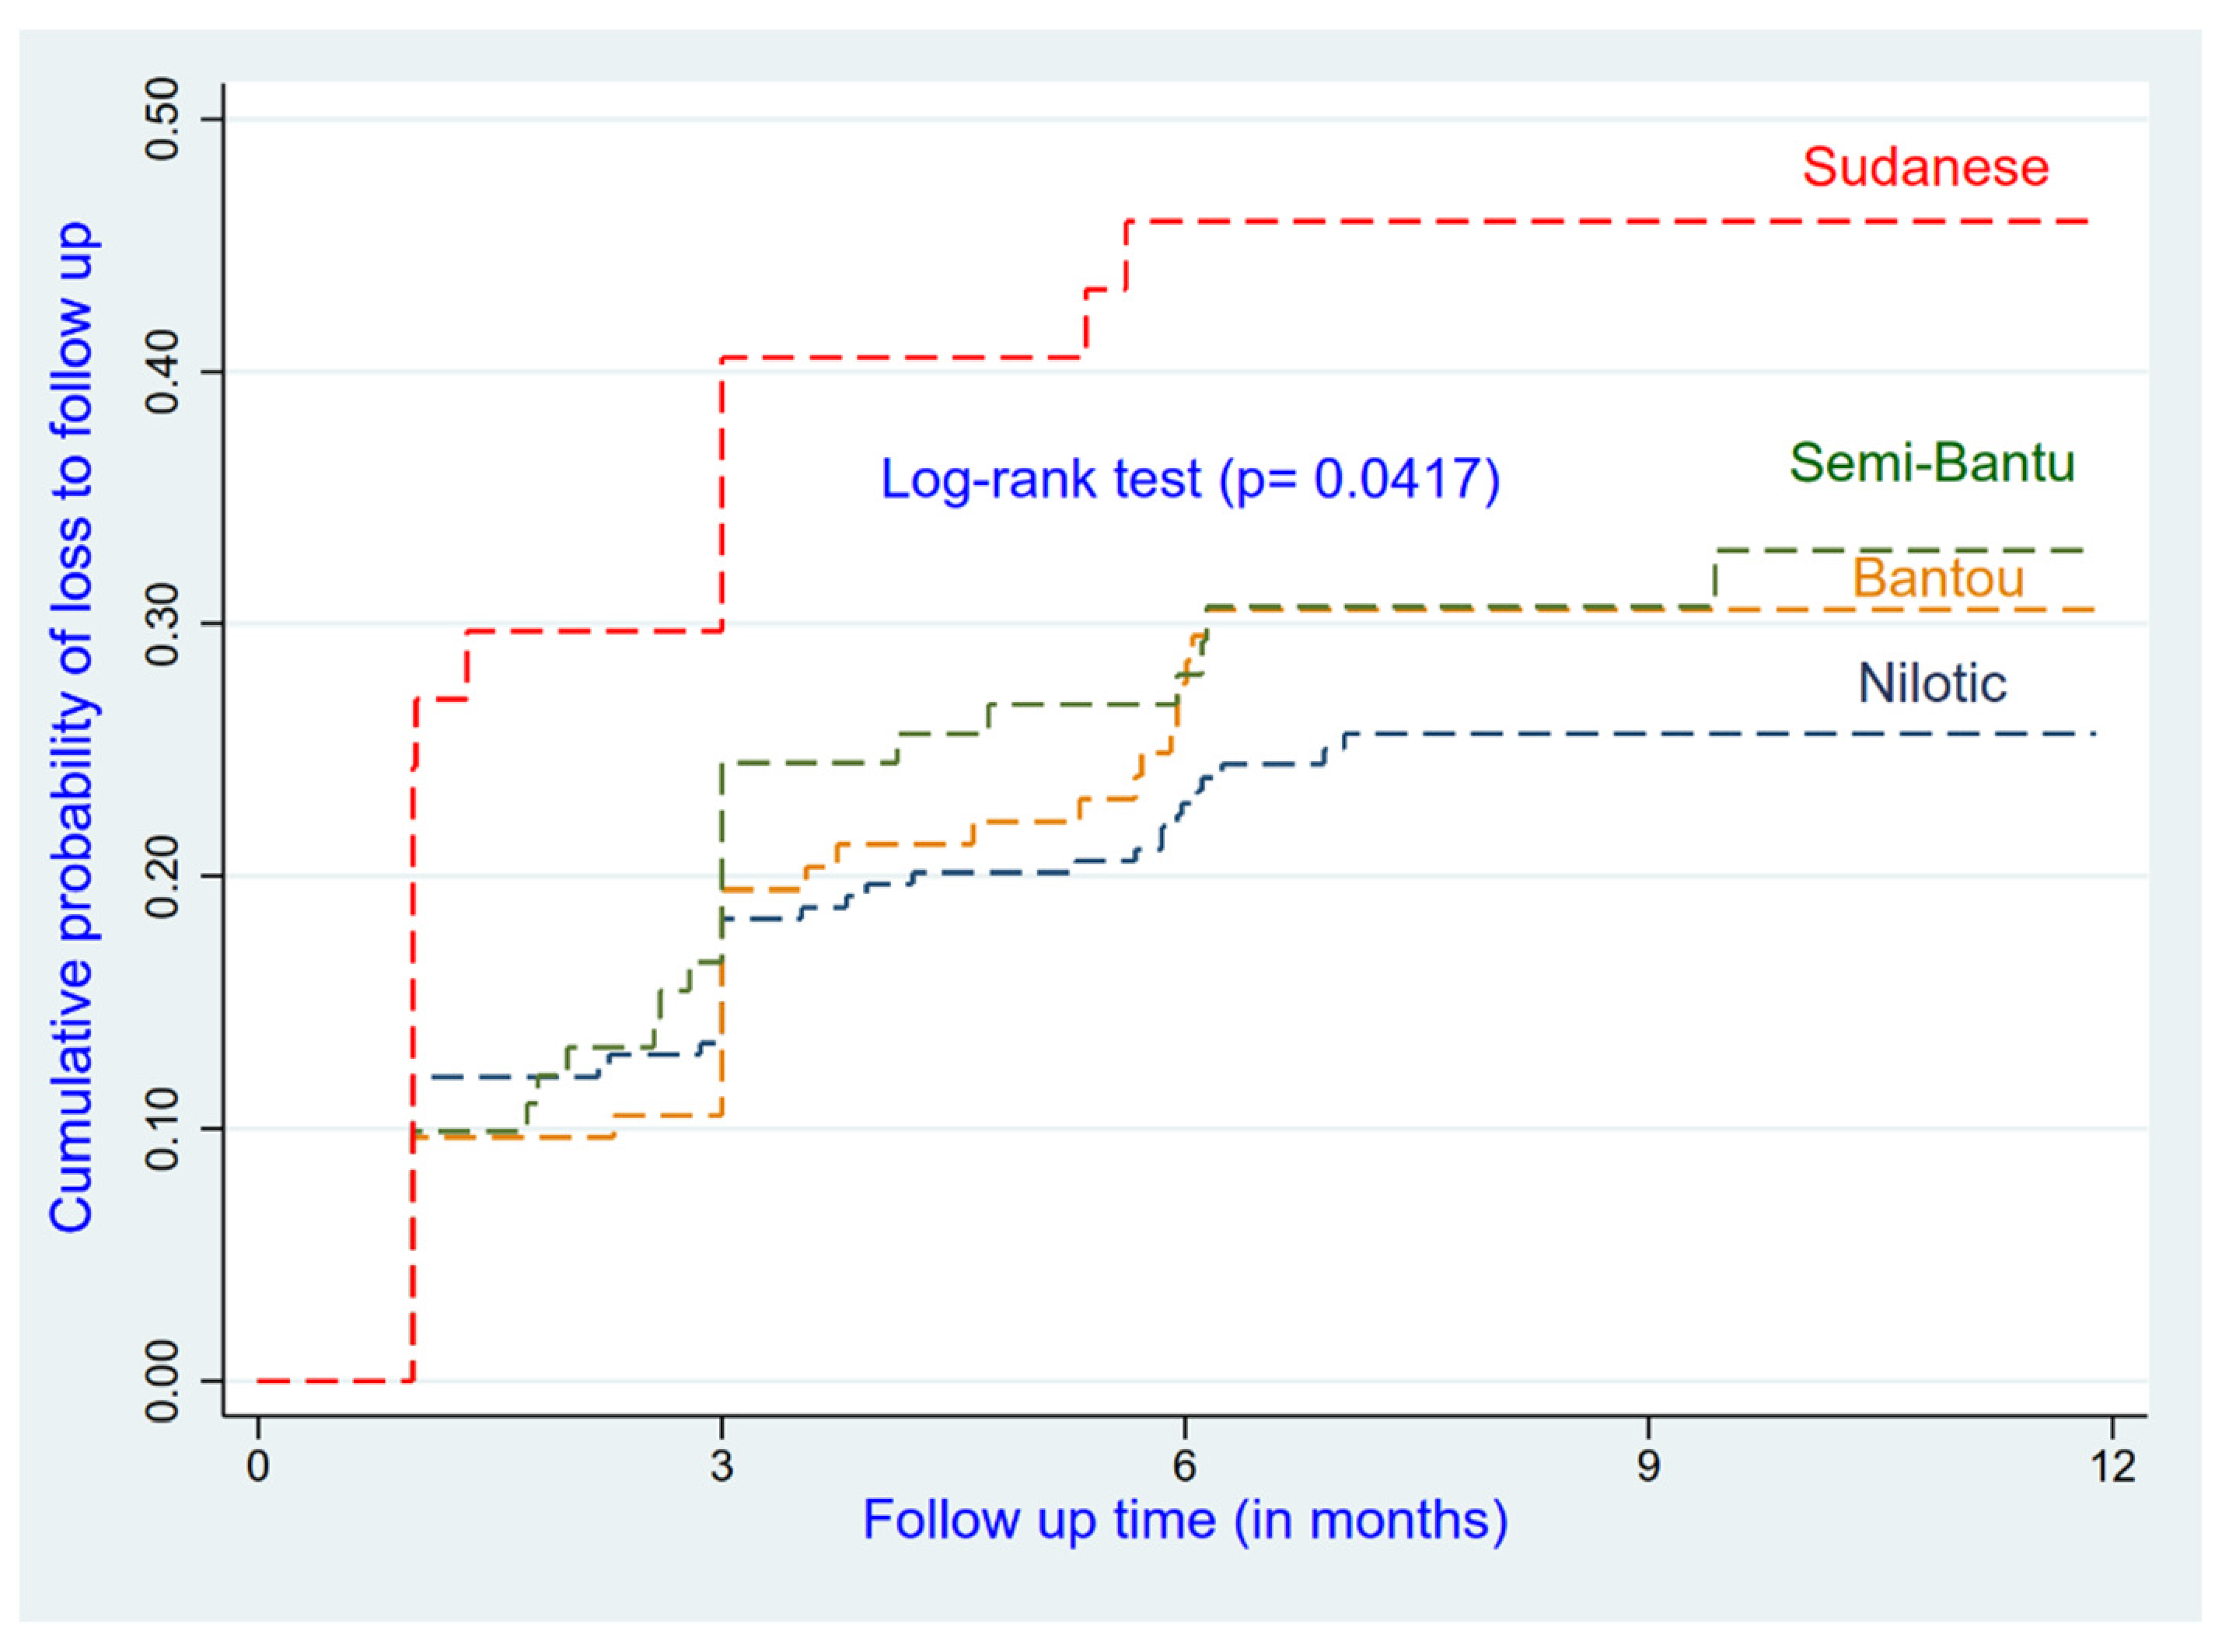2222x1652 pixels.
Task: Click the green Semi-Bantu curve label
Action: pyautogui.click(x=1931, y=463)
